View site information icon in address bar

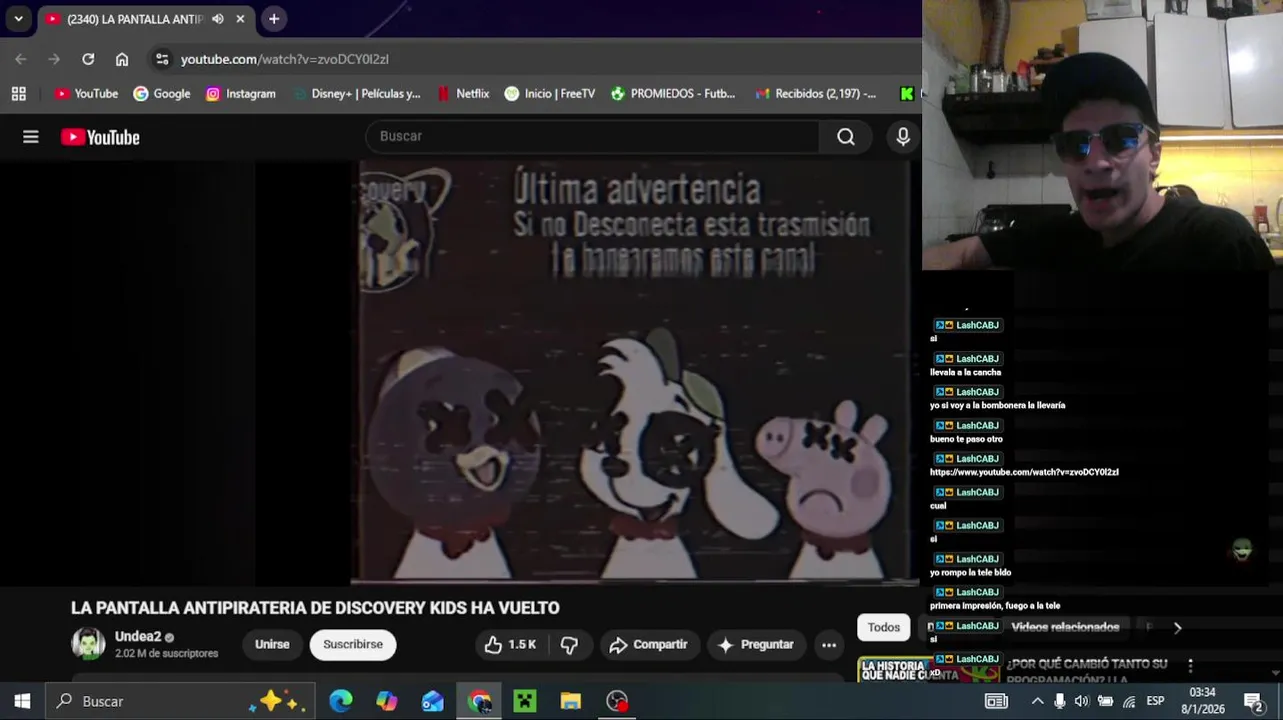(162, 59)
